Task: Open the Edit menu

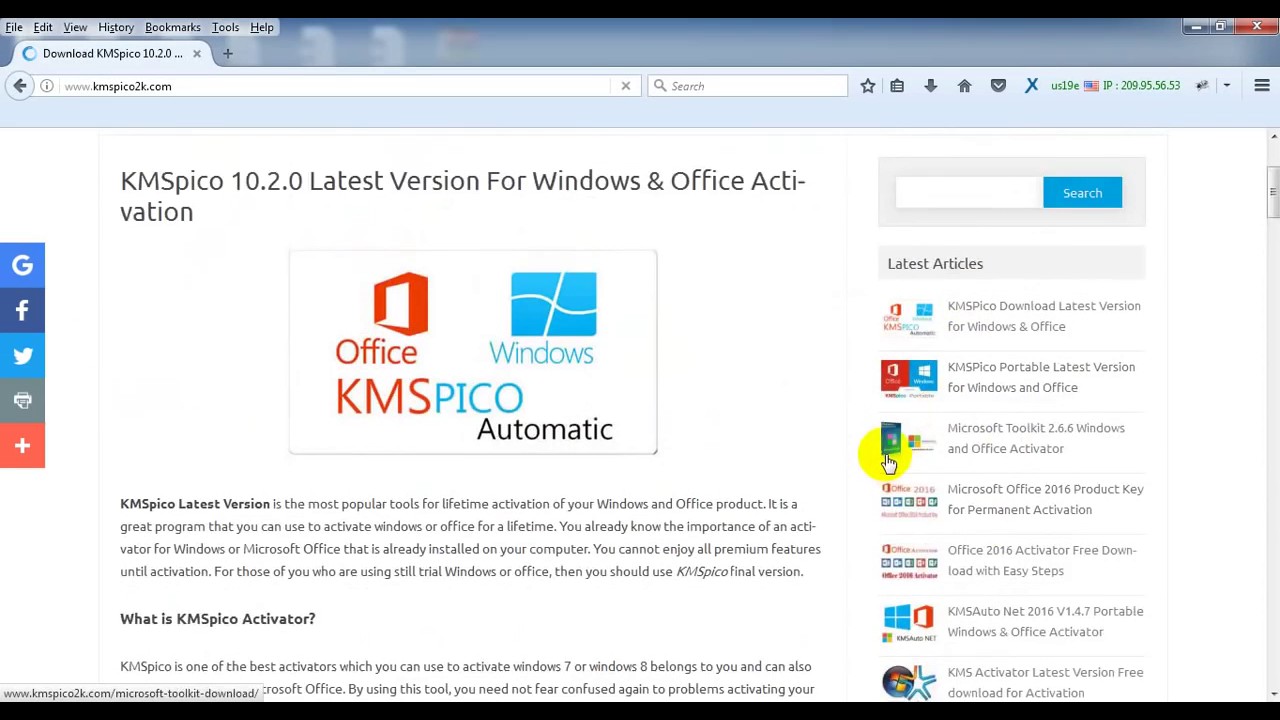Action: [43, 27]
